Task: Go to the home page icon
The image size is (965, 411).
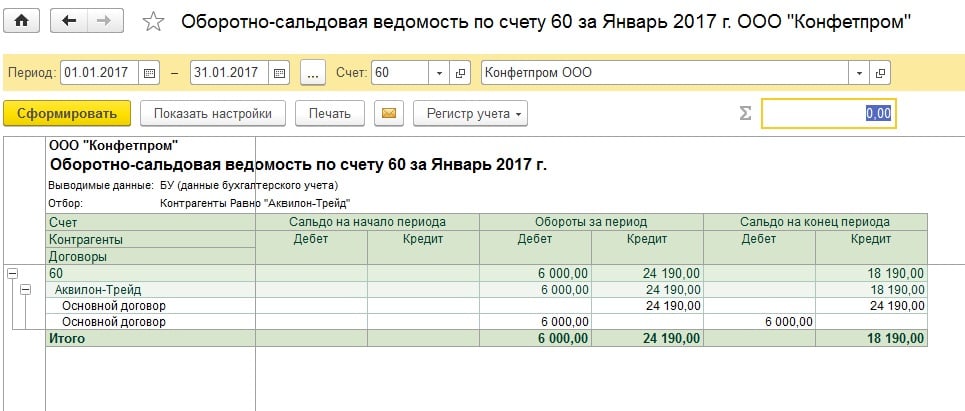Action: [22, 21]
